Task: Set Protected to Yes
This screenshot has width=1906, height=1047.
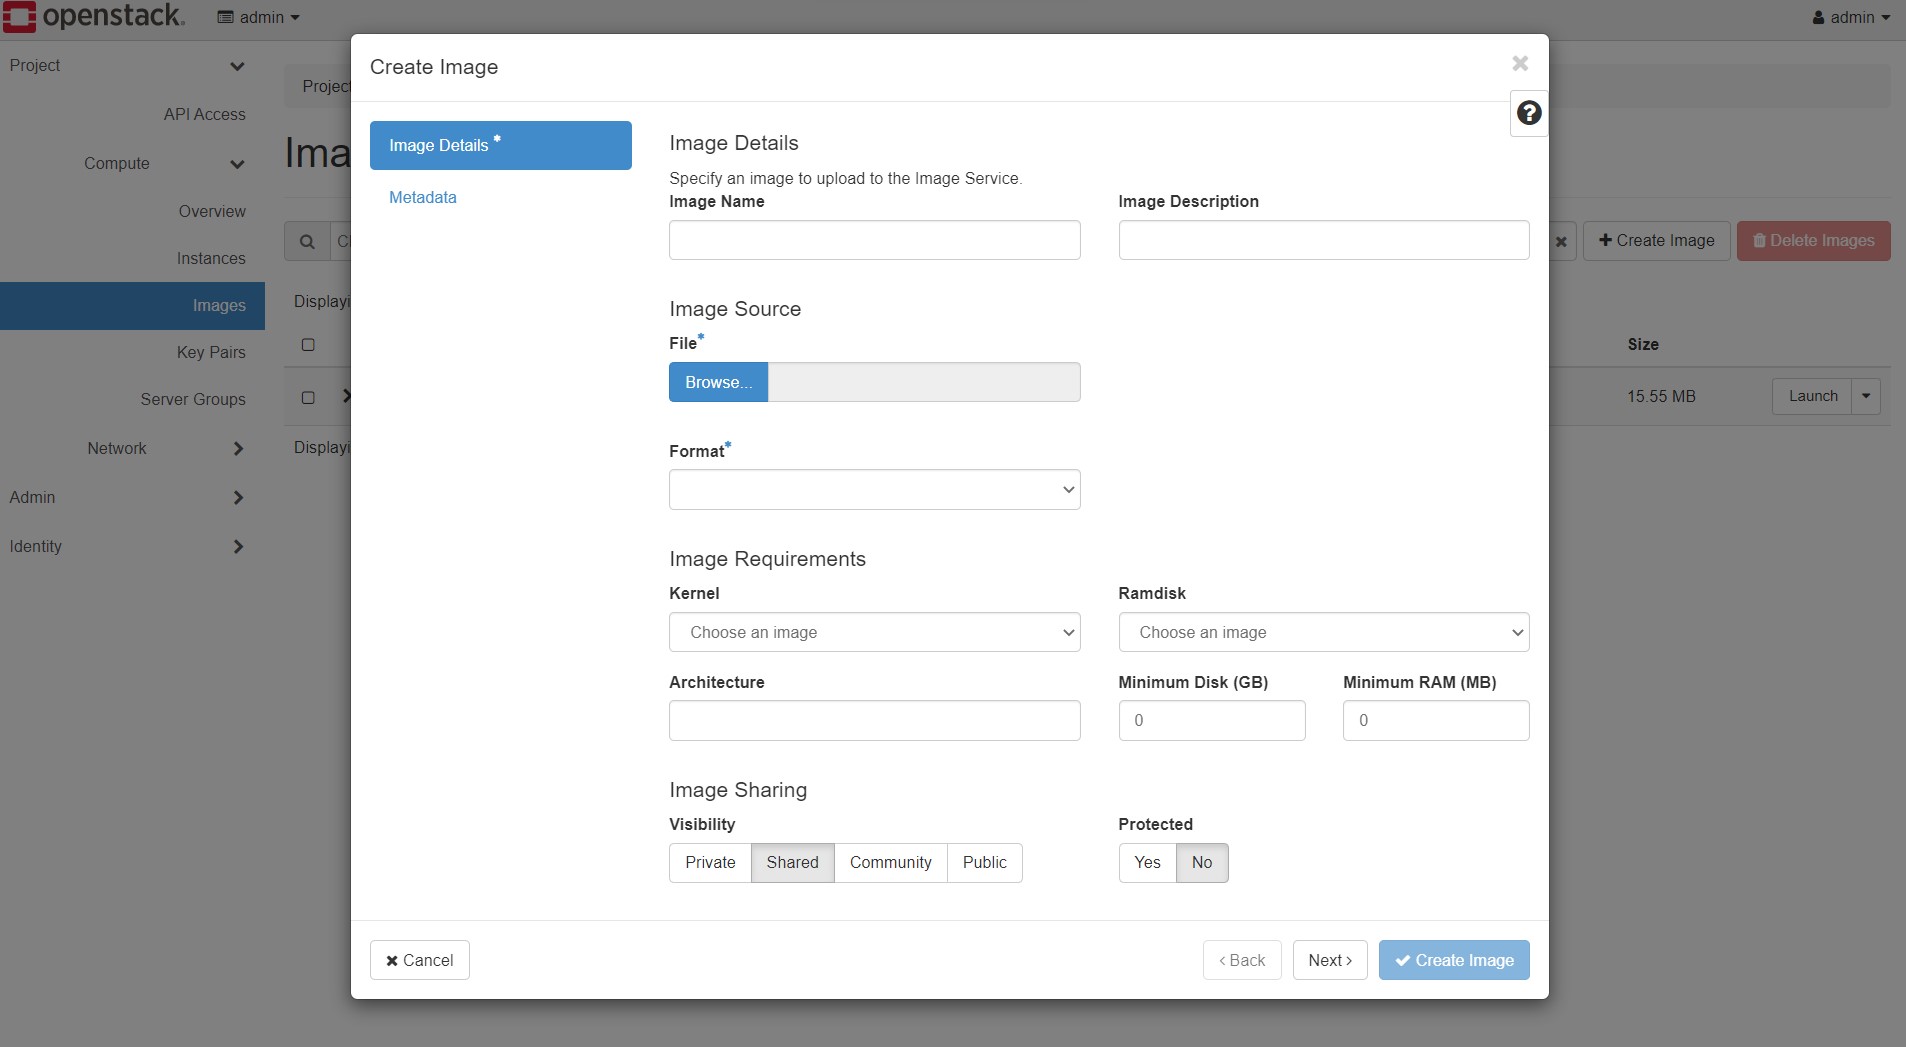Action: (x=1147, y=862)
